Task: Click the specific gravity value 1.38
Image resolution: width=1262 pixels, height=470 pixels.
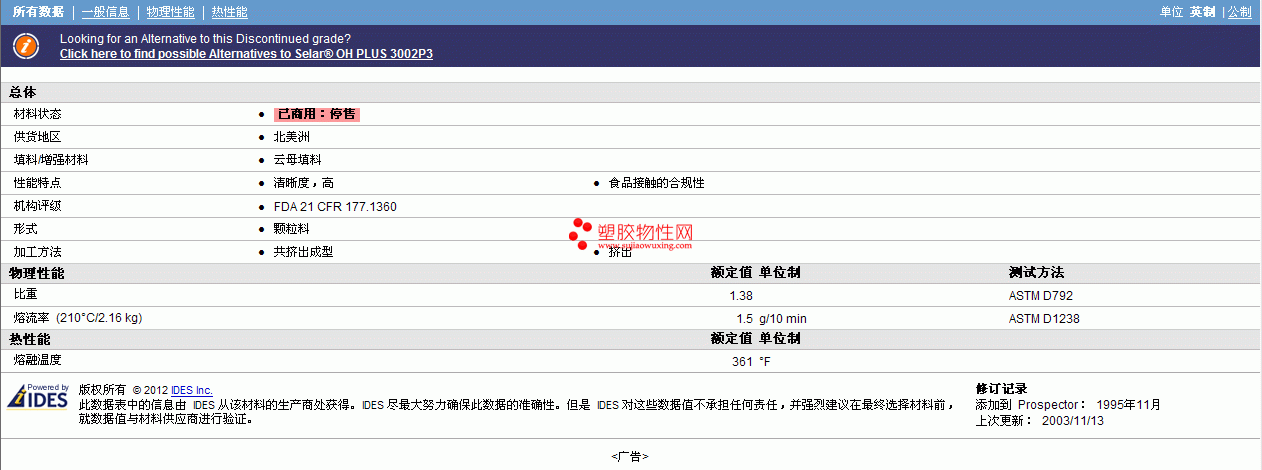Action: (741, 296)
